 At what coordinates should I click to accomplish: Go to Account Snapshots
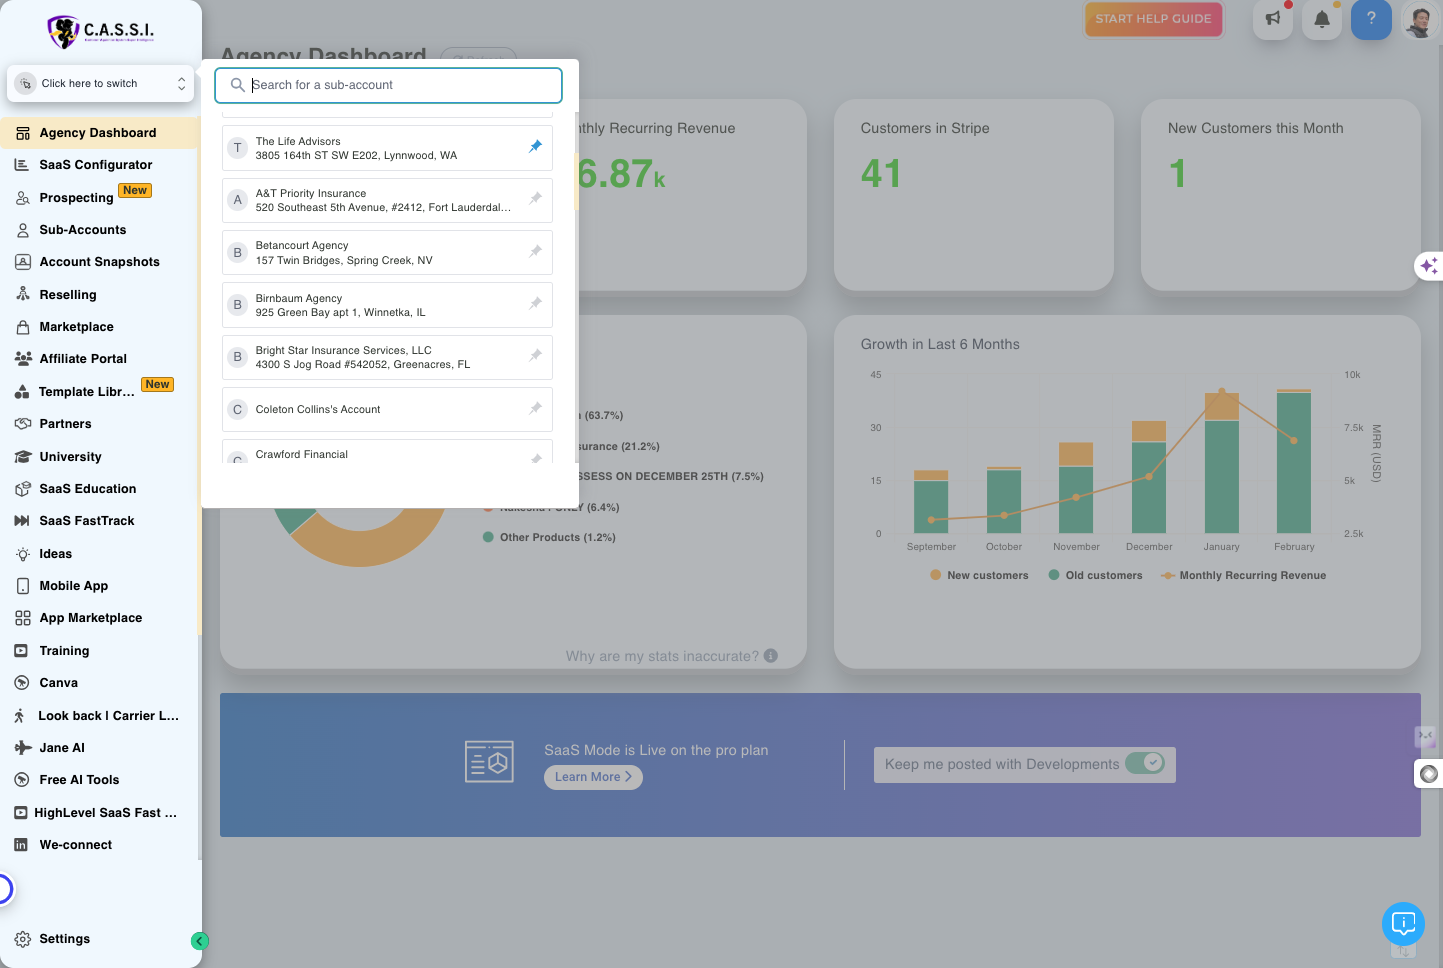coord(99,262)
